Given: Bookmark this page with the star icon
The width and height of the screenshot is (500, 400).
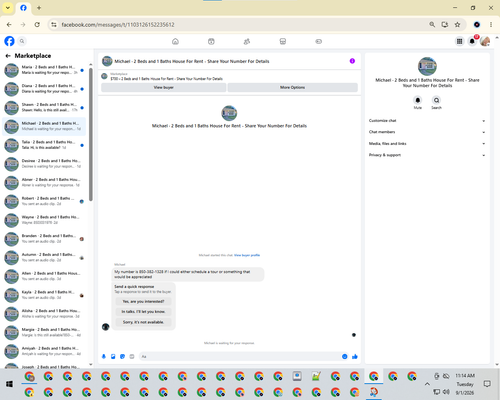Looking at the screenshot, I should (457, 25).
